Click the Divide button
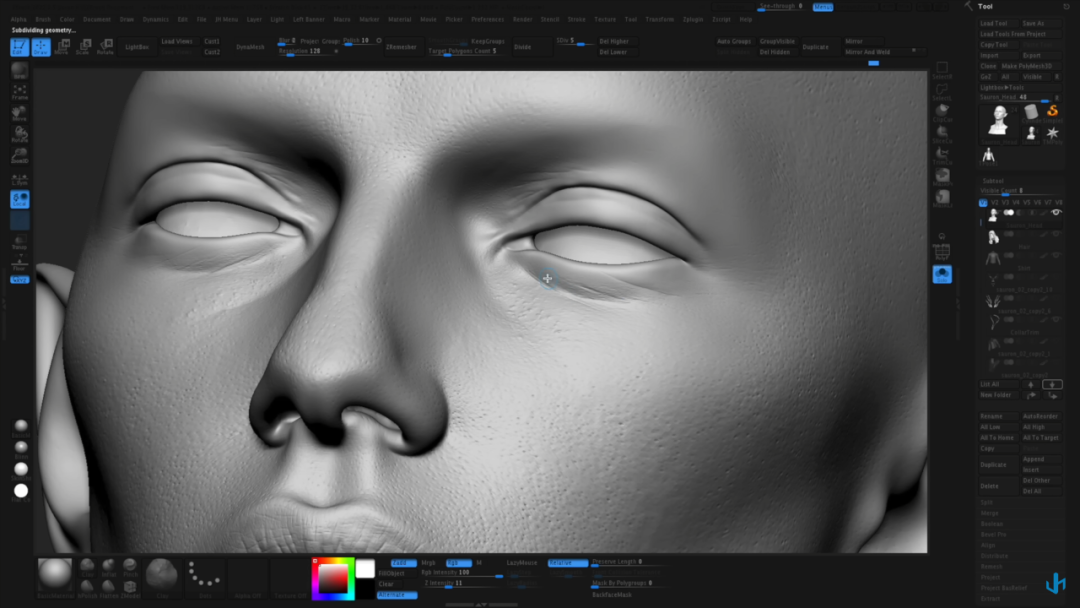The width and height of the screenshot is (1080, 608). pos(523,47)
